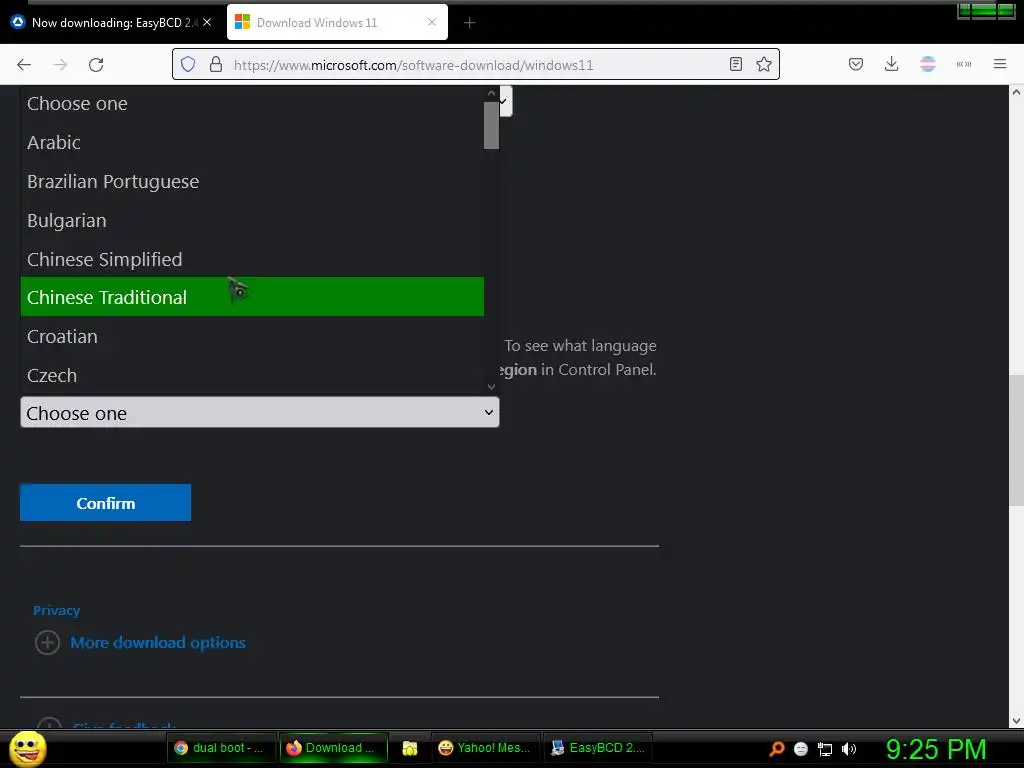1024x768 pixels.
Task: Open a new browser tab
Action: coord(470,23)
